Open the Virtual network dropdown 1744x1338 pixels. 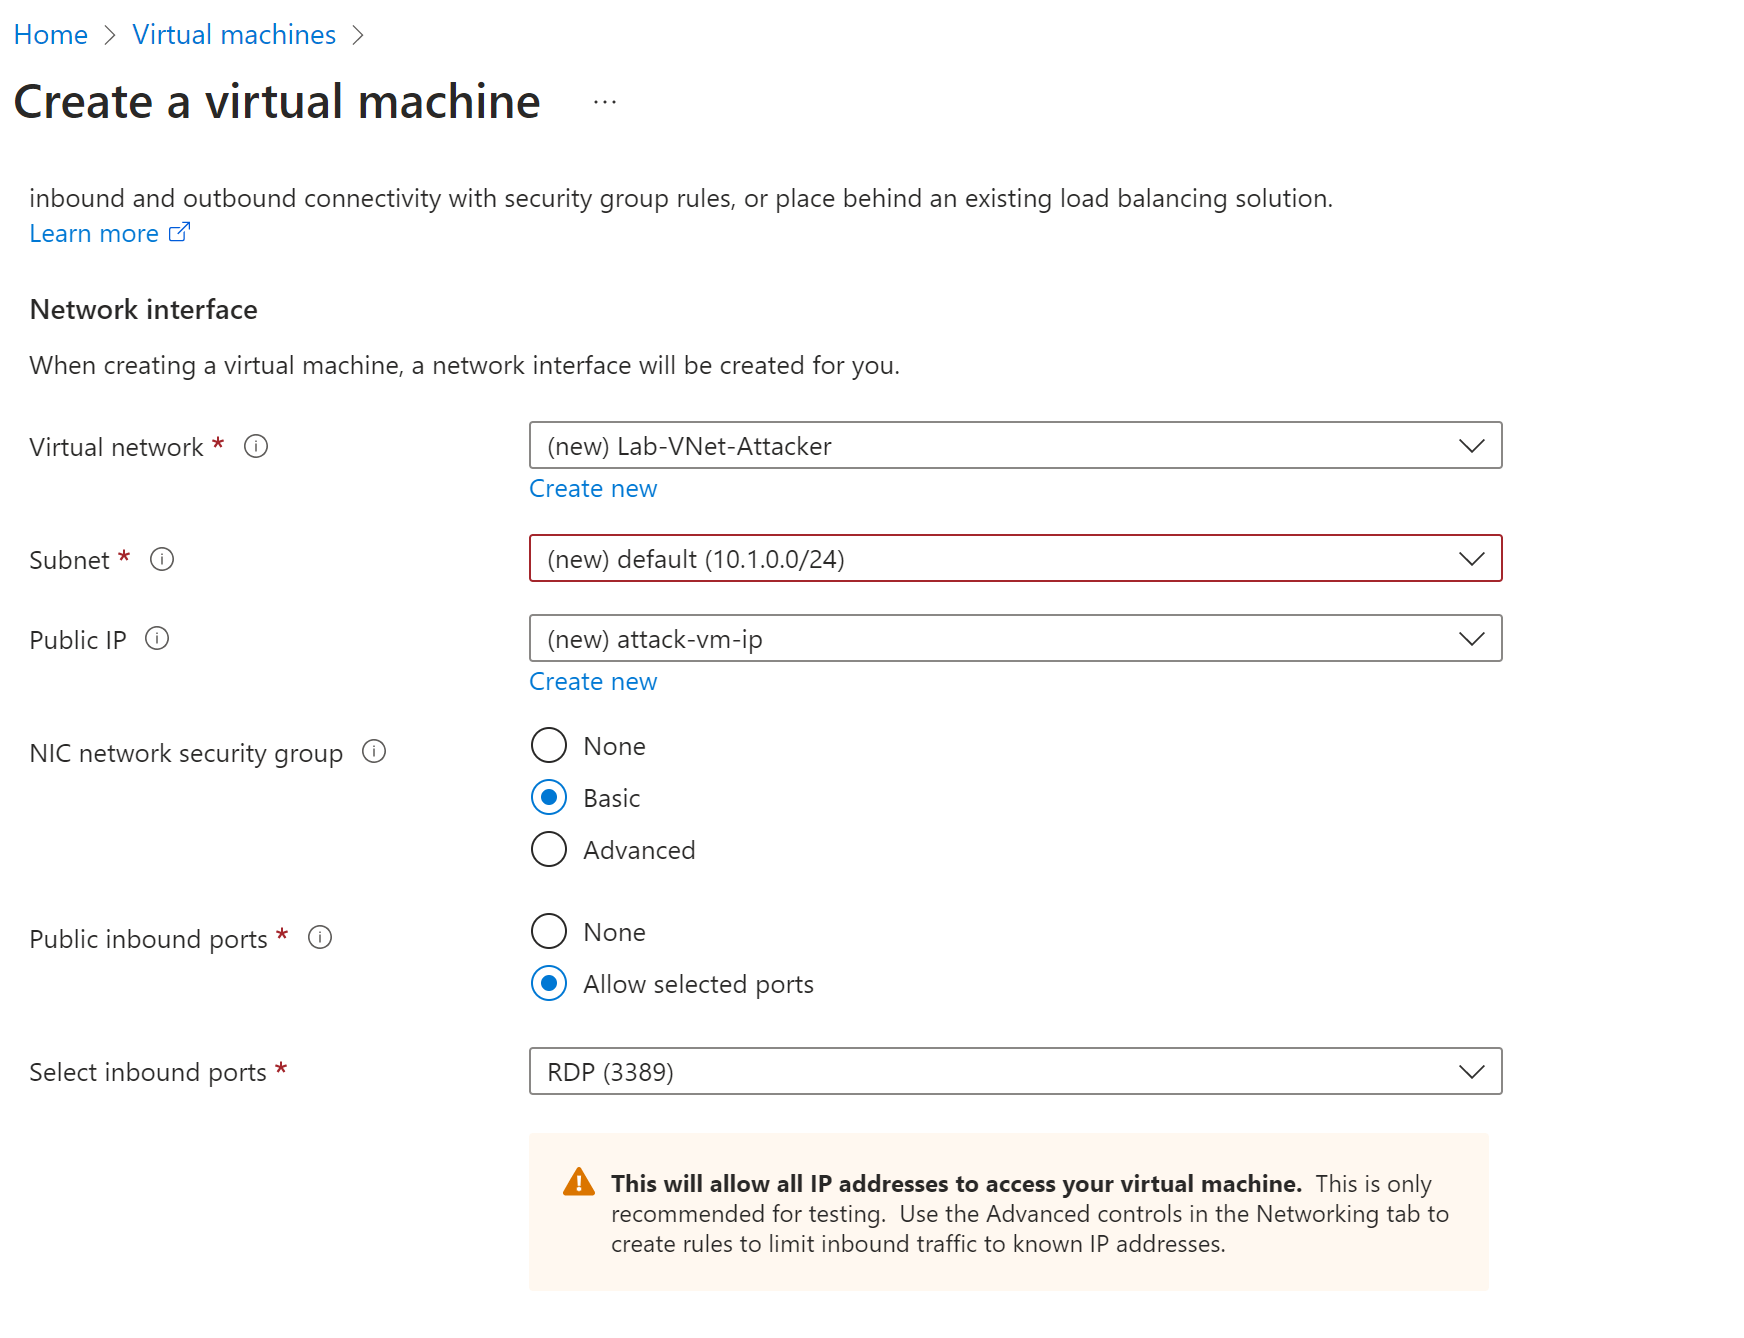(1015, 446)
